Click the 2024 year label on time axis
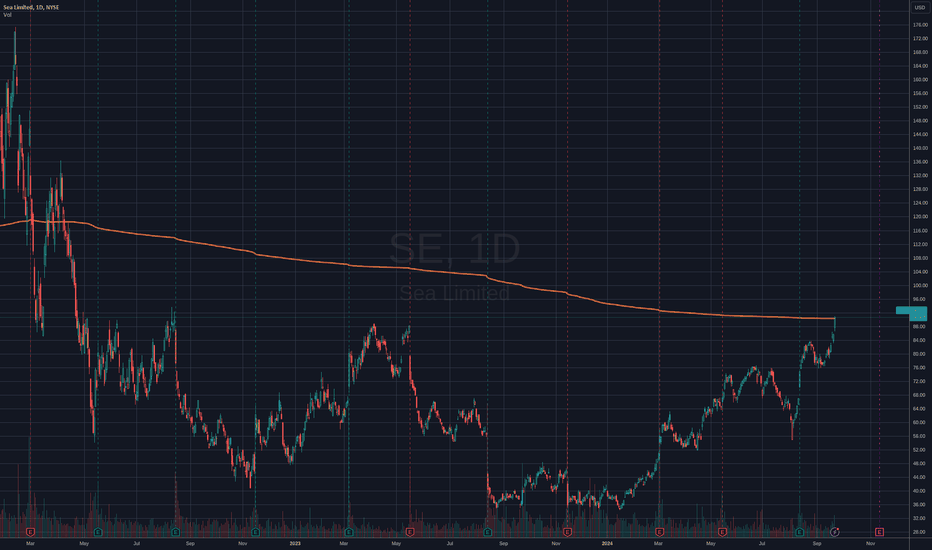The width and height of the screenshot is (932, 550). [607, 543]
